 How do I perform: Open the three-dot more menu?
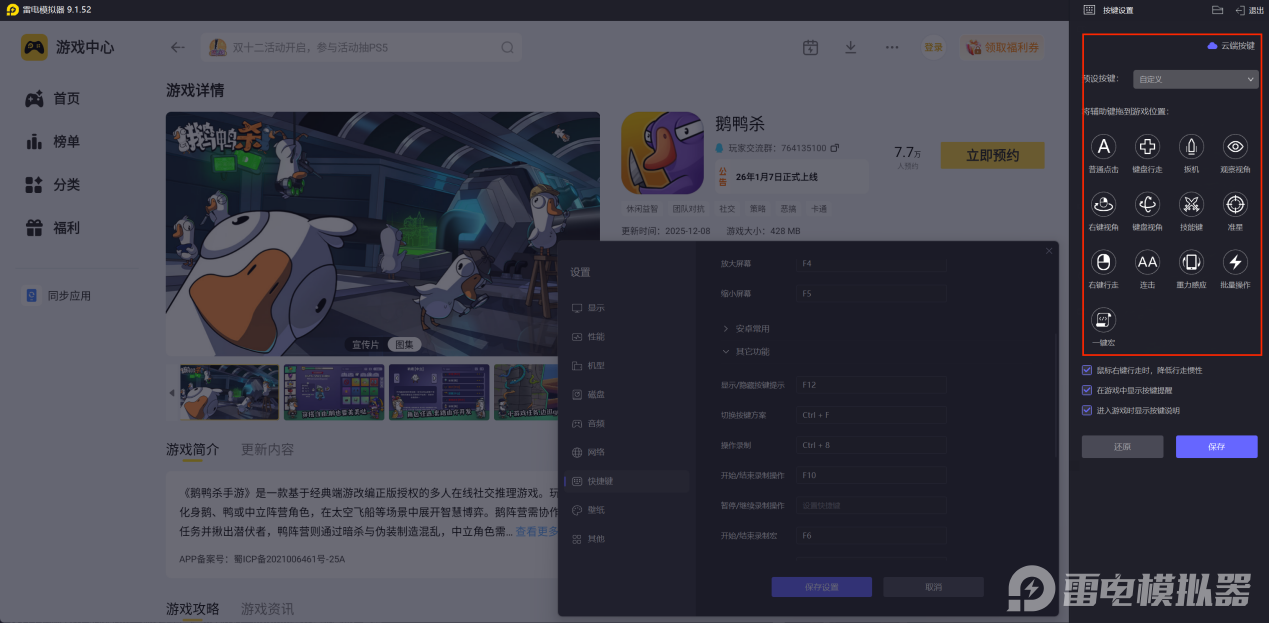[x=892, y=47]
